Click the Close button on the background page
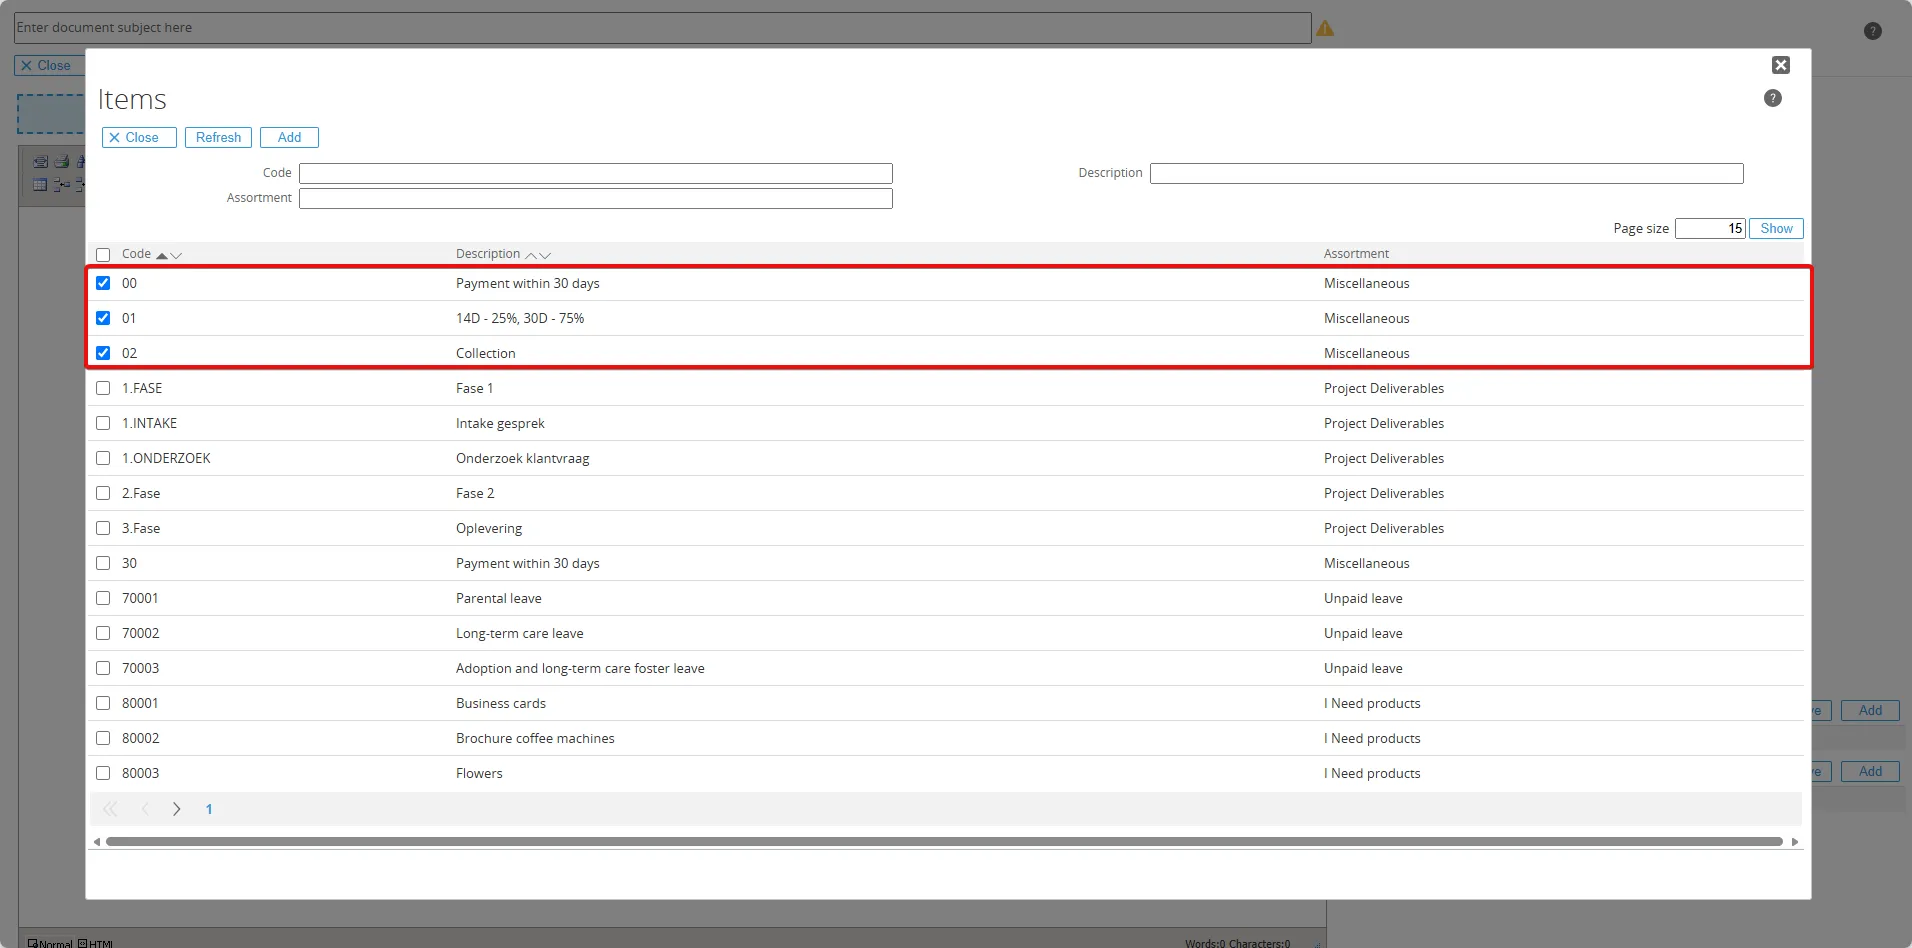The width and height of the screenshot is (1912, 948). point(49,65)
